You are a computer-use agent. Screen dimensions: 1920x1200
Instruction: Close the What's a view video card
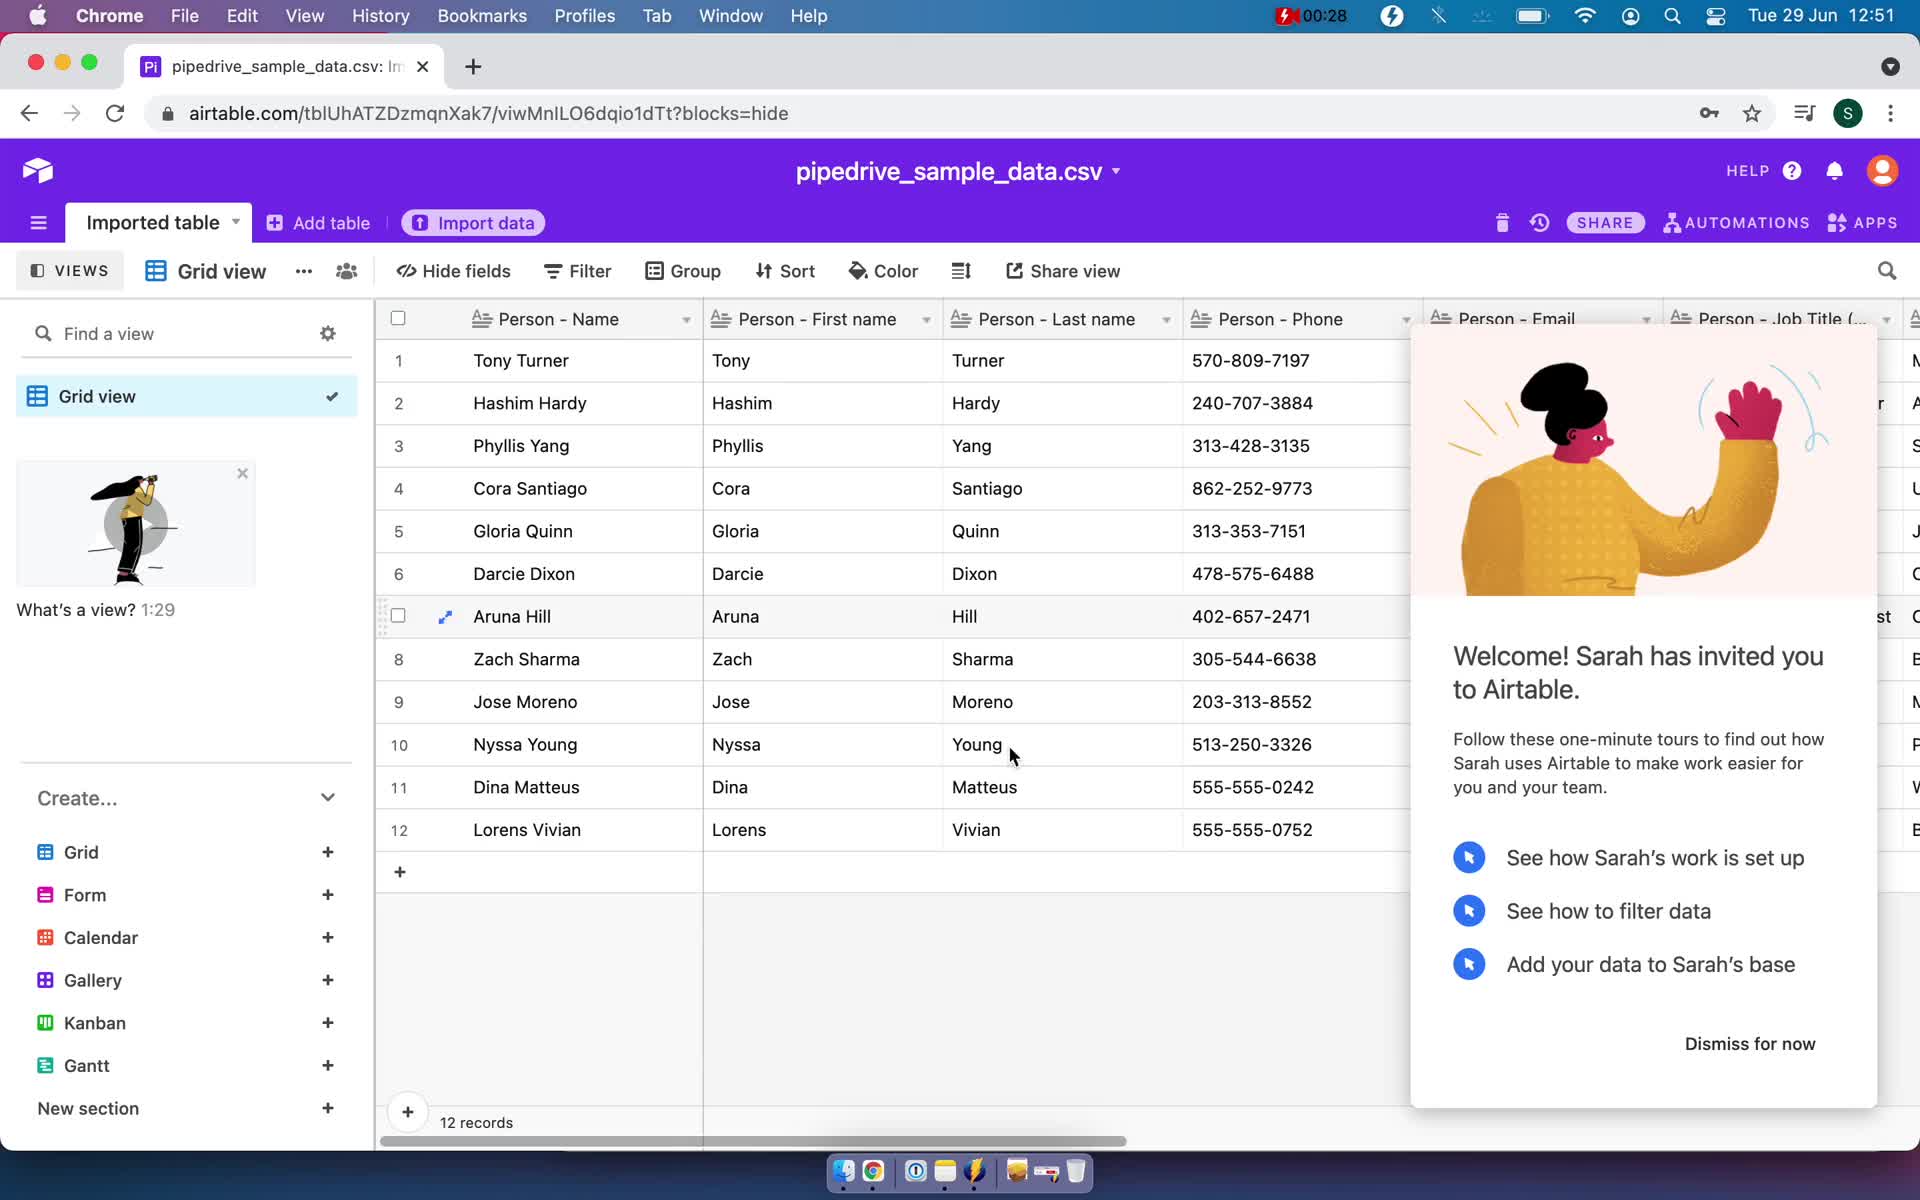[242, 474]
